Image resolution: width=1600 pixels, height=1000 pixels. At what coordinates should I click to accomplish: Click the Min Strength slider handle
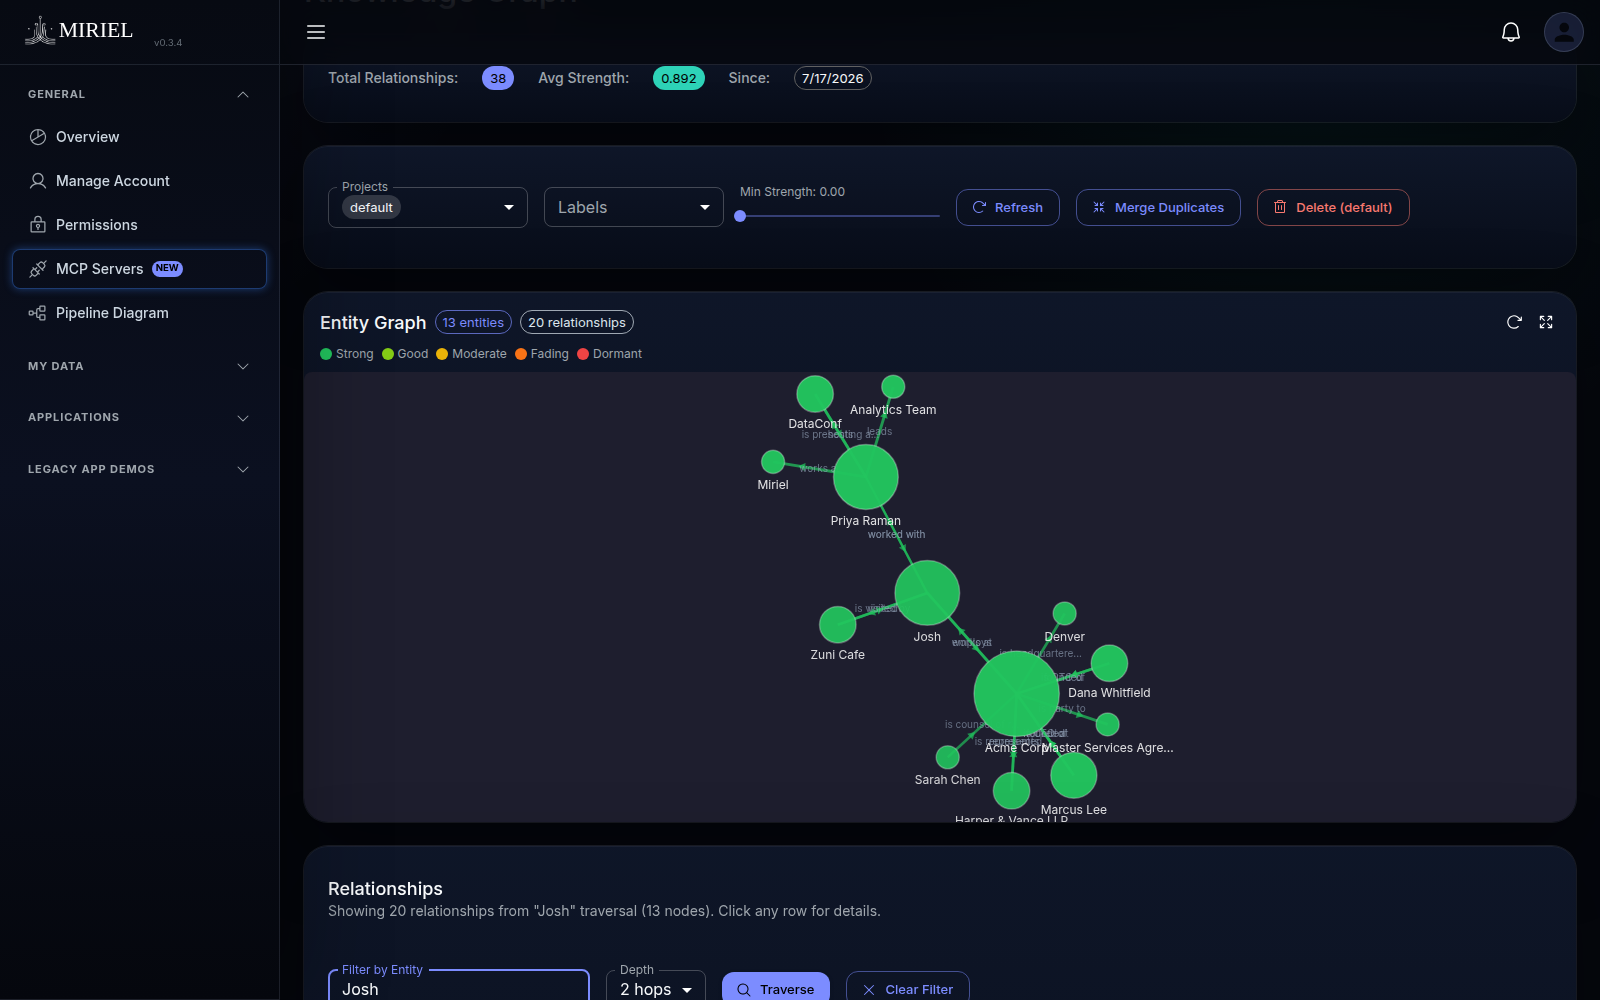pyautogui.click(x=740, y=216)
